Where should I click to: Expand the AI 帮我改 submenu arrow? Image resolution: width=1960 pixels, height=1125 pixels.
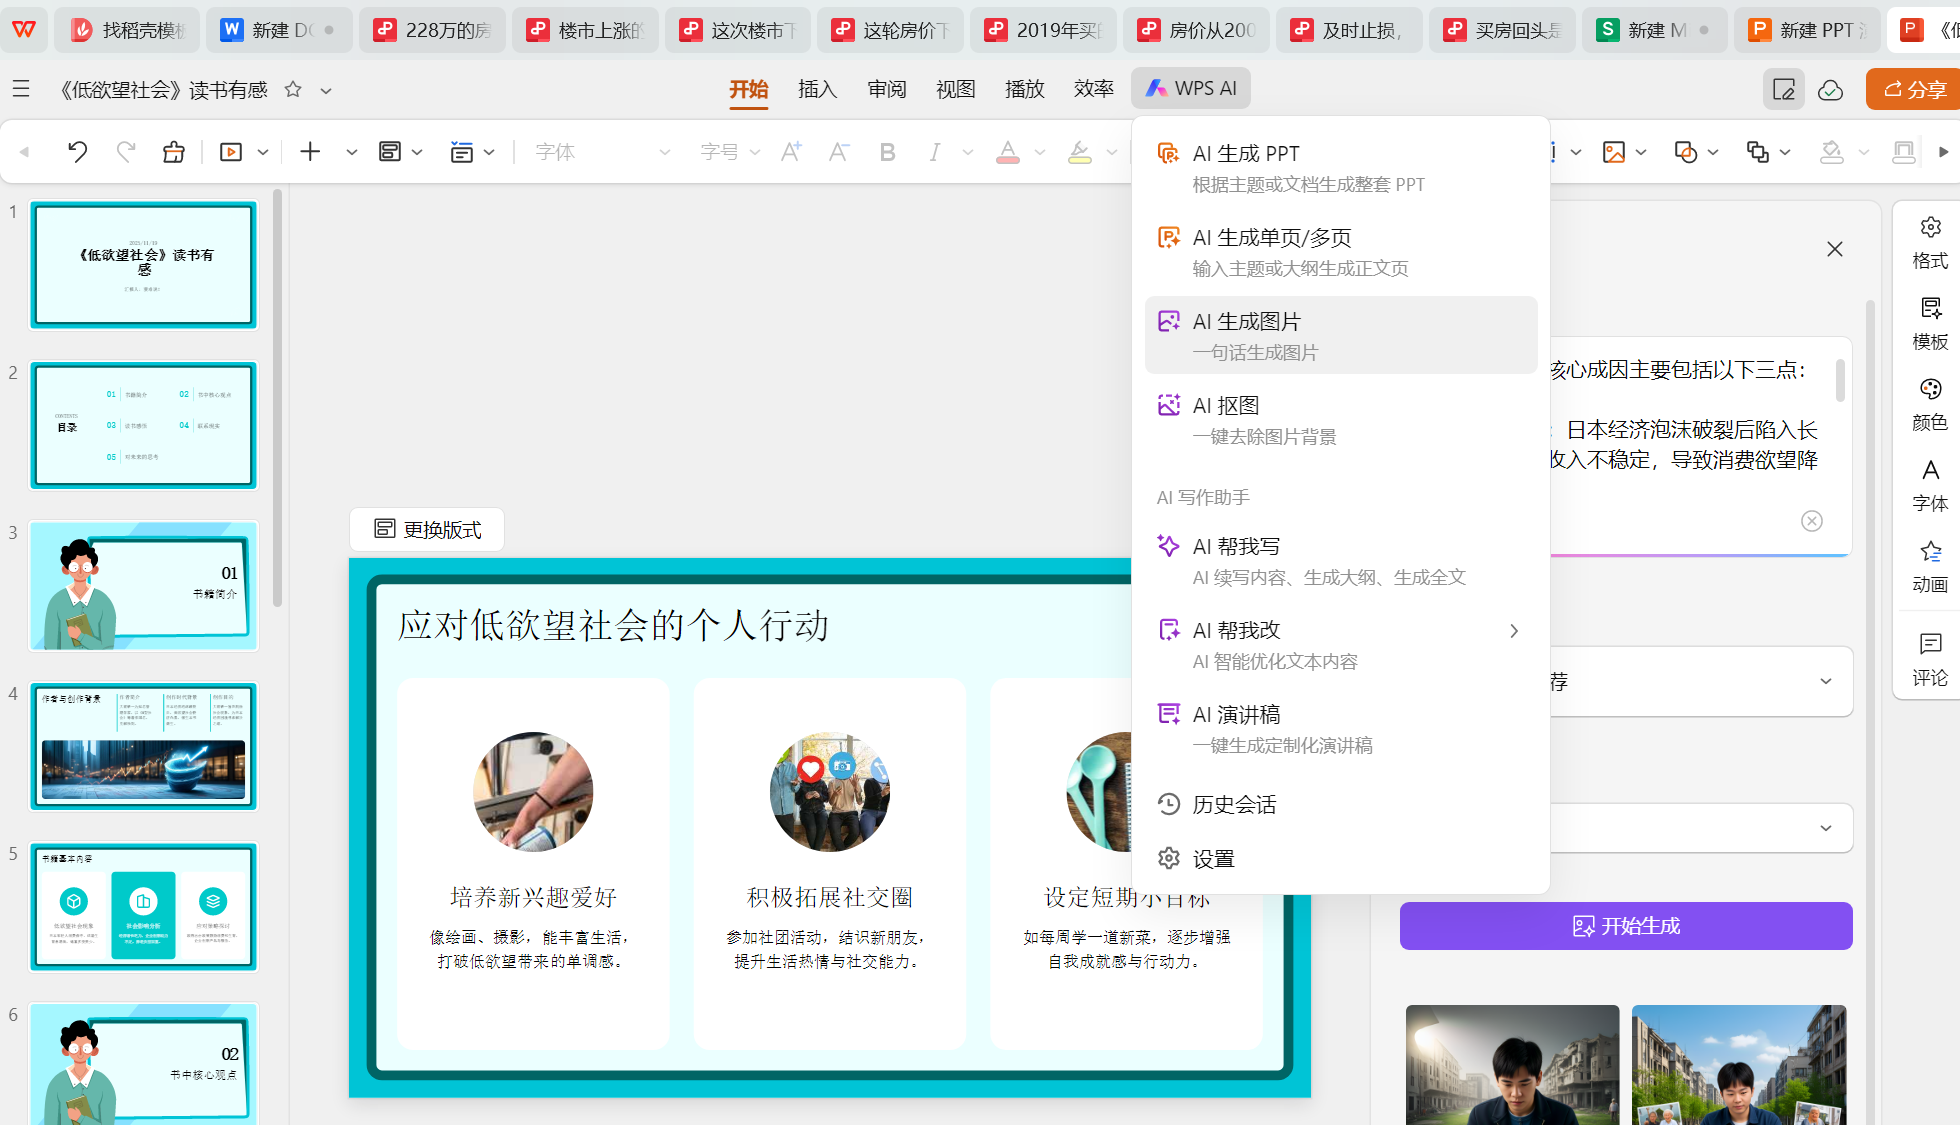click(x=1513, y=631)
